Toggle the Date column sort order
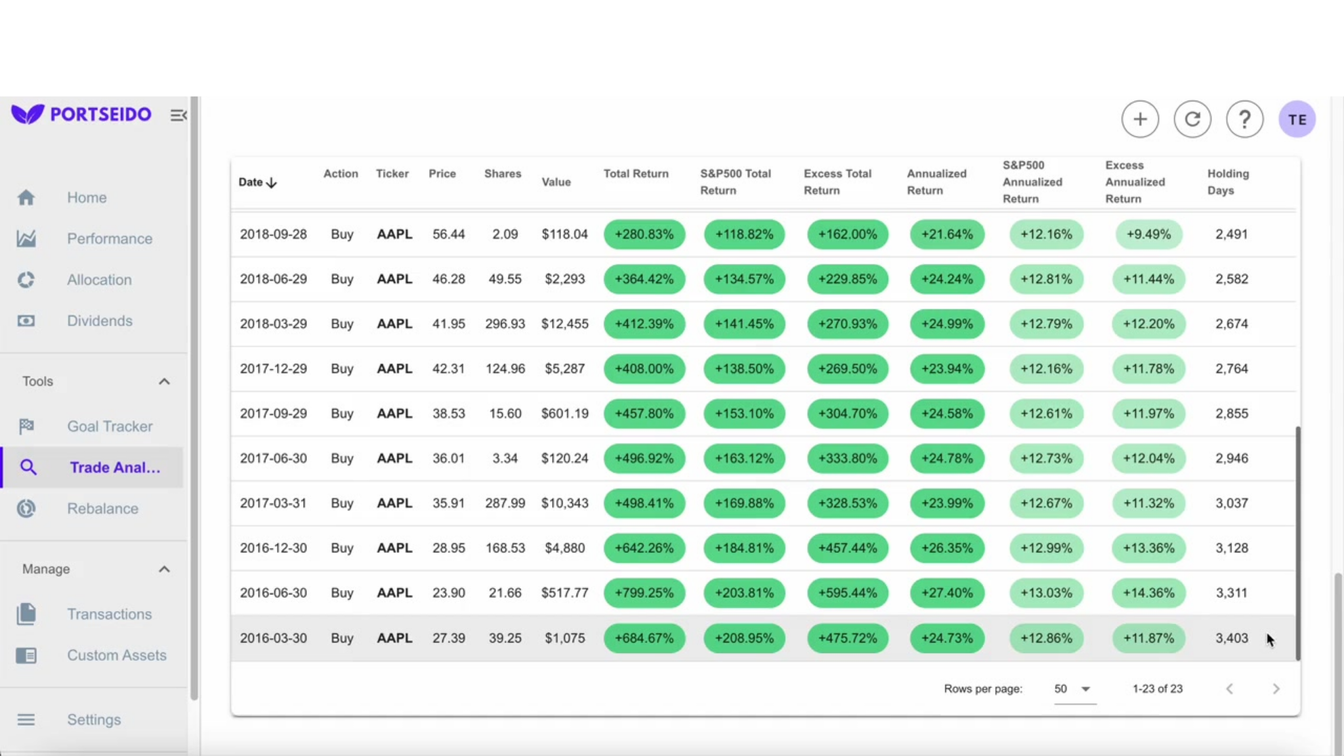Screen dimensions: 1344x756 click(257, 182)
